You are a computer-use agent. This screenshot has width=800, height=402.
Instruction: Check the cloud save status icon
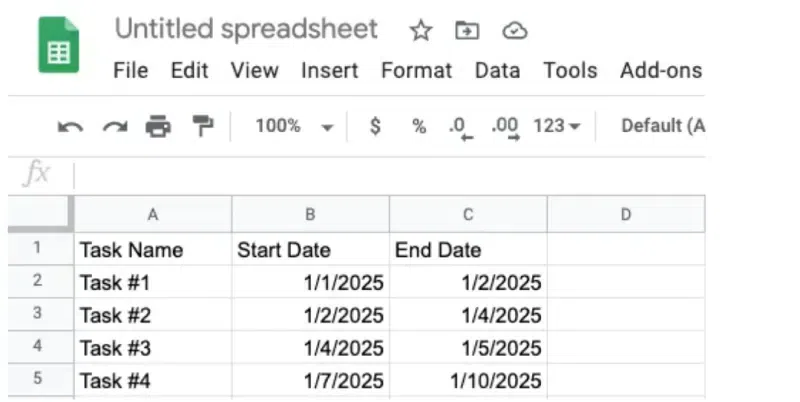point(514,31)
